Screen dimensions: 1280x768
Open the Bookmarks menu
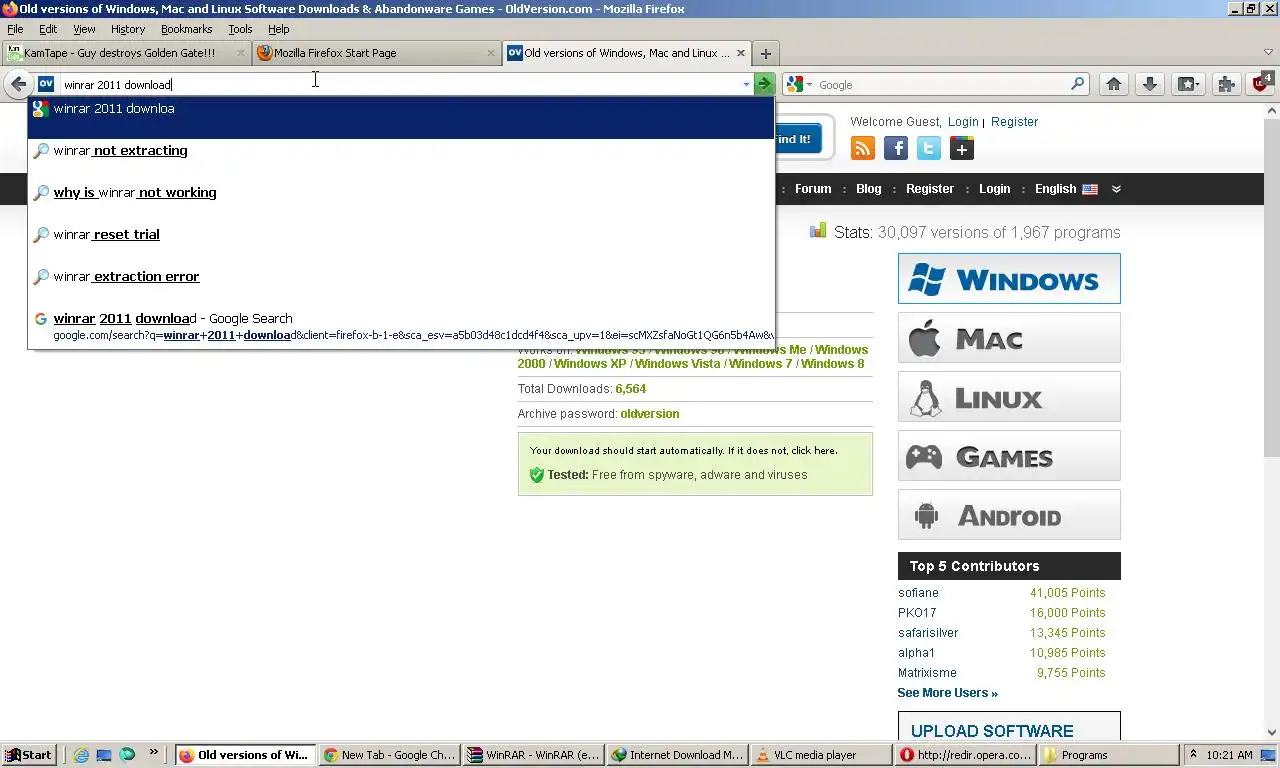[x=187, y=29]
